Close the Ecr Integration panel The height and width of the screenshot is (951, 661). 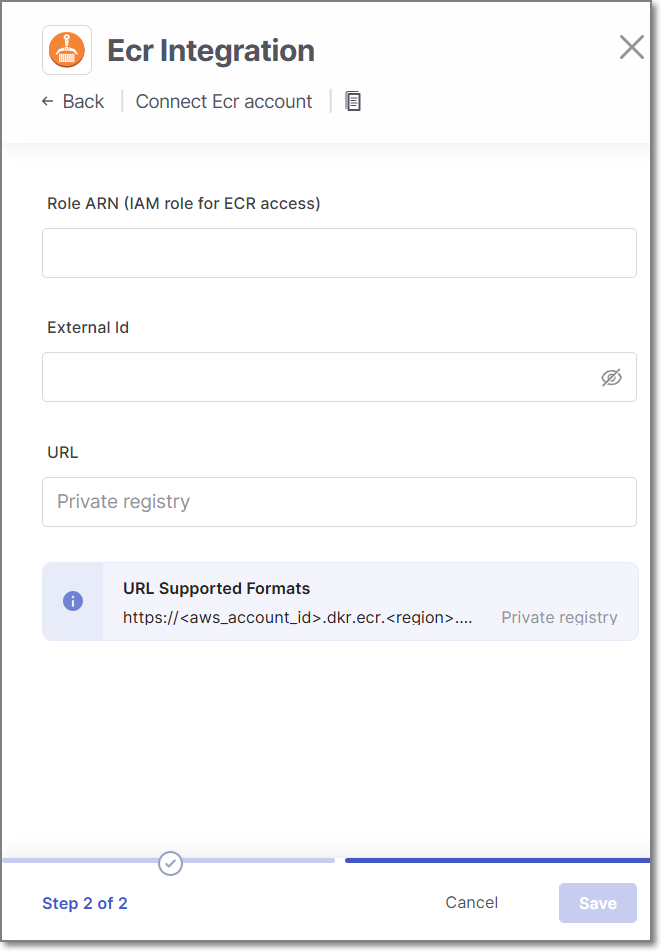631,47
